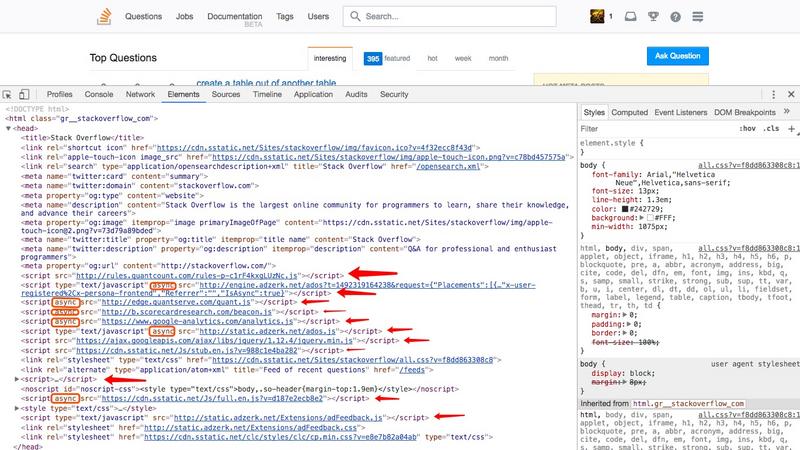Select the interesting questions tab
This screenshot has height=450, width=800.
(330, 58)
